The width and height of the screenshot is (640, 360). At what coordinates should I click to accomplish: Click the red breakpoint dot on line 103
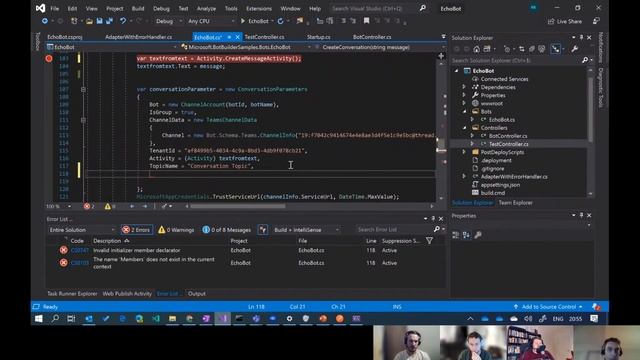click(x=49, y=58)
